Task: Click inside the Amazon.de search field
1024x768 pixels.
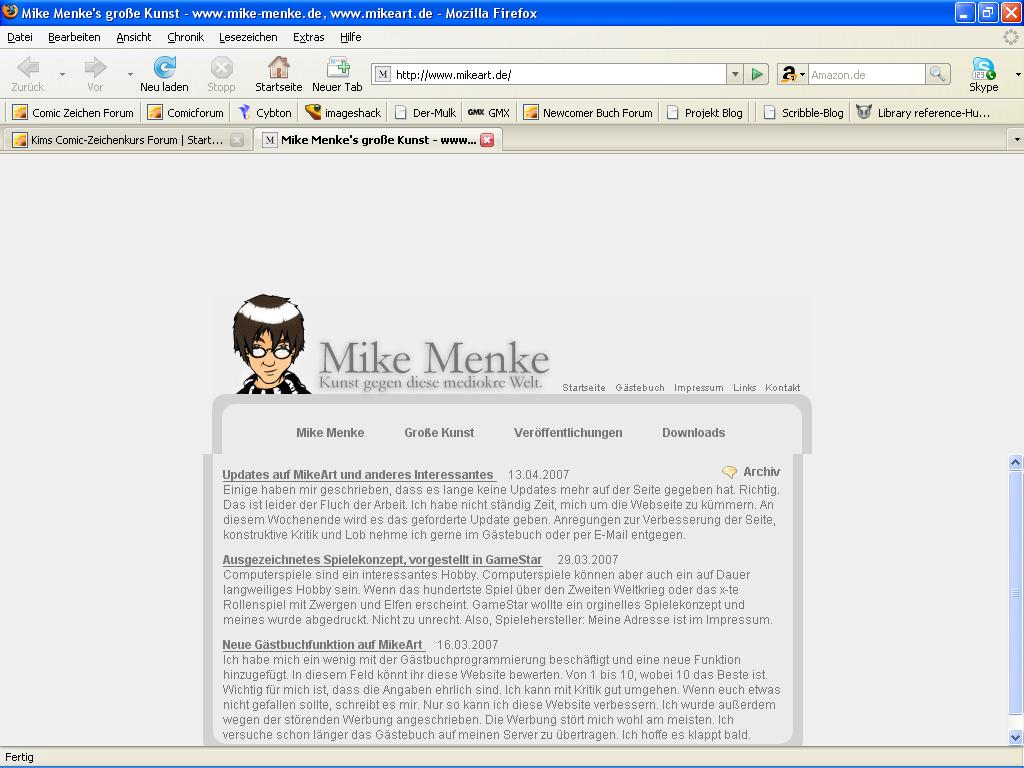Action: tap(865, 75)
